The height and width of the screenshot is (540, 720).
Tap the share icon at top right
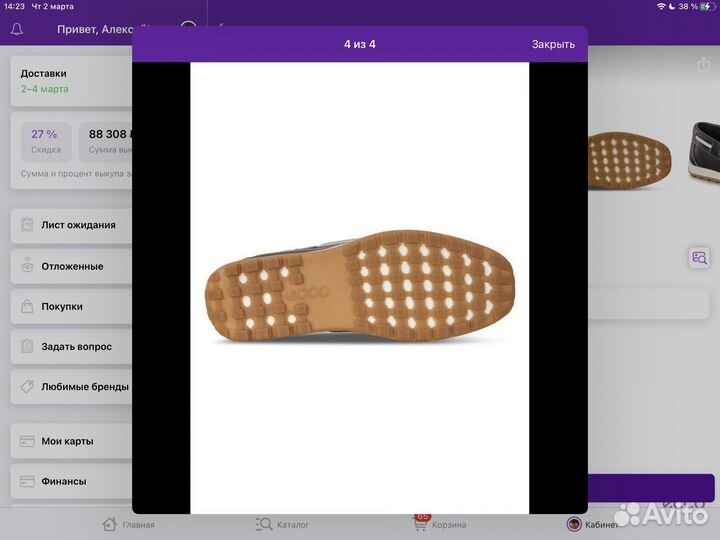click(x=703, y=65)
